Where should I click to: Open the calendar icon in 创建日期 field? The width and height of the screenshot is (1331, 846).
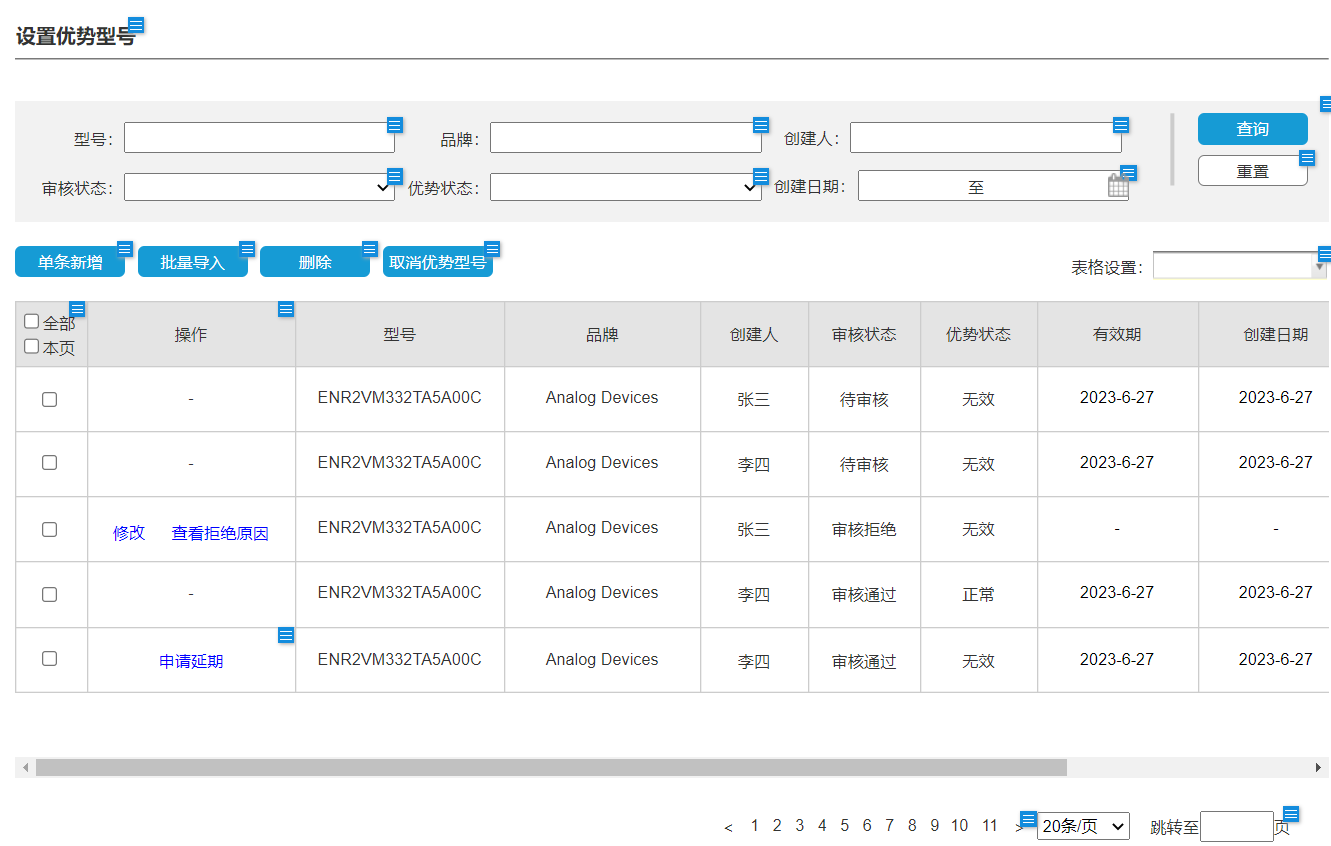tap(1117, 186)
